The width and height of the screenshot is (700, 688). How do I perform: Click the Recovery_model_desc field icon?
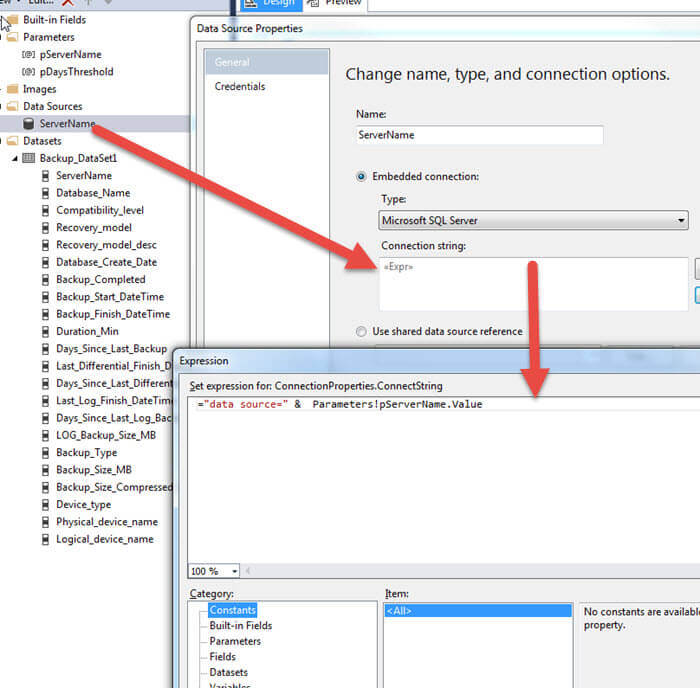tap(45, 245)
